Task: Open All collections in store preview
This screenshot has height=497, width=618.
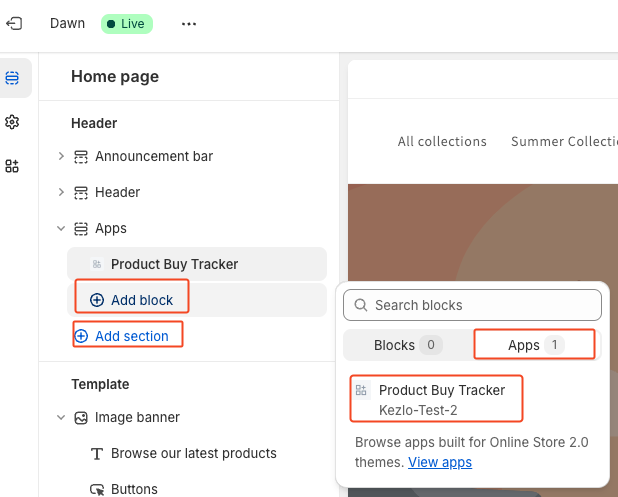Action: point(442,141)
